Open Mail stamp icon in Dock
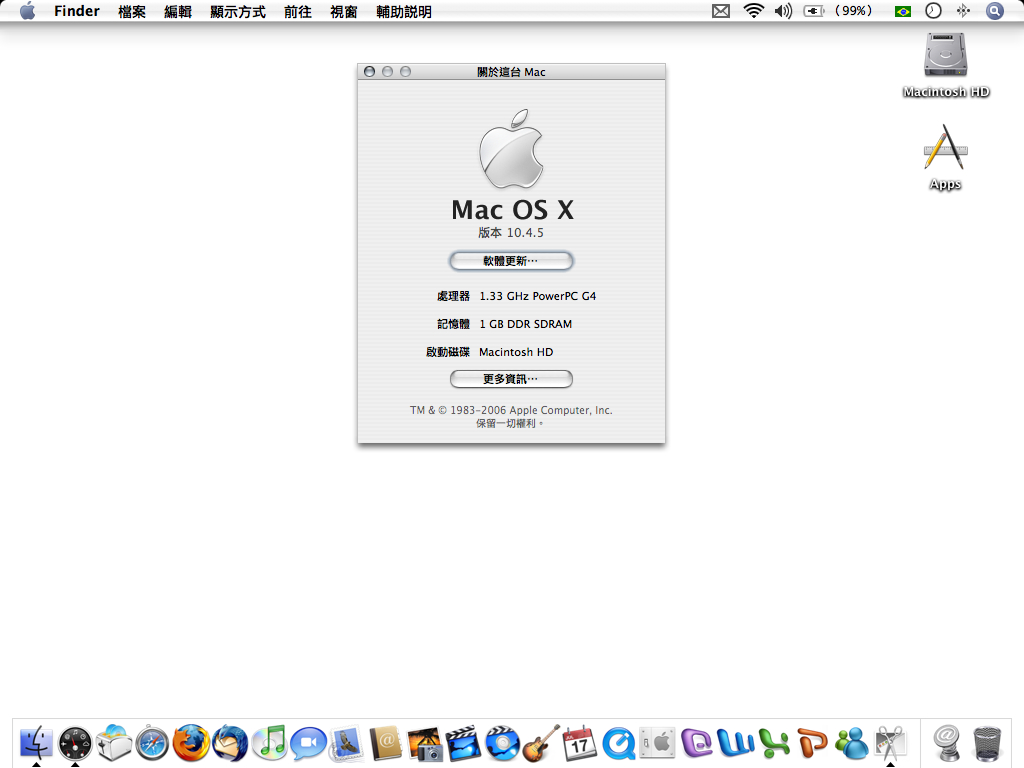Screen dimensions: 1024x768 pyautogui.click(x=346, y=743)
